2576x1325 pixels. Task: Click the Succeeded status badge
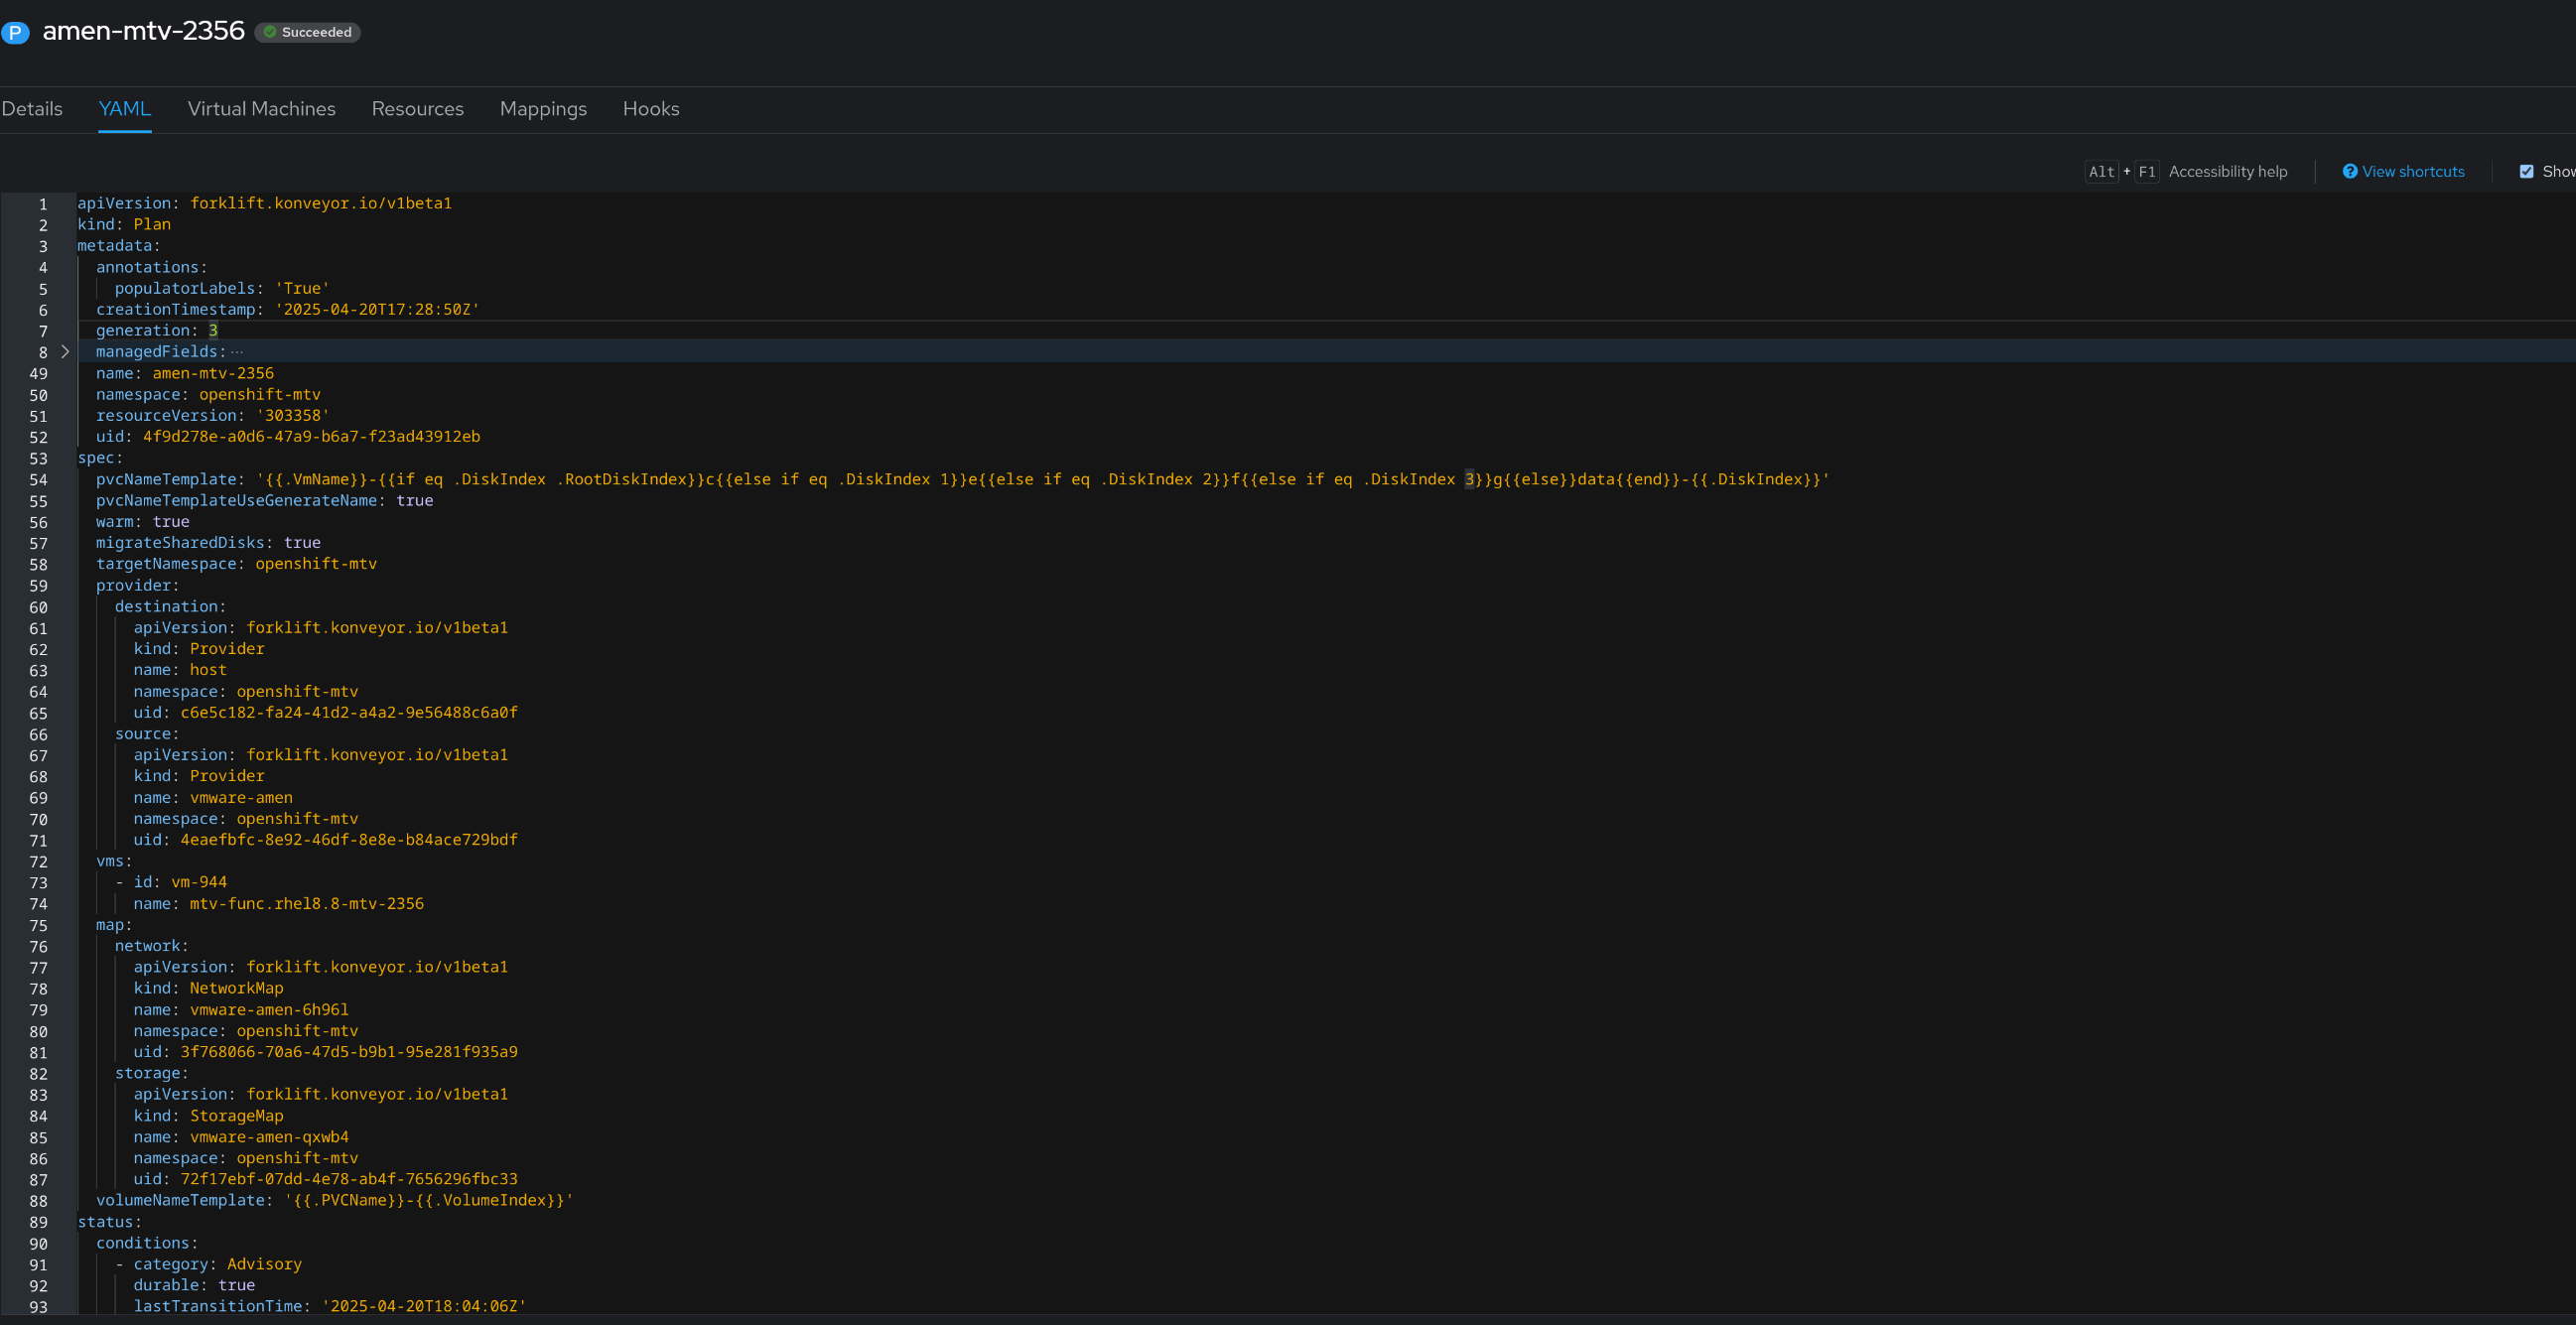click(308, 32)
